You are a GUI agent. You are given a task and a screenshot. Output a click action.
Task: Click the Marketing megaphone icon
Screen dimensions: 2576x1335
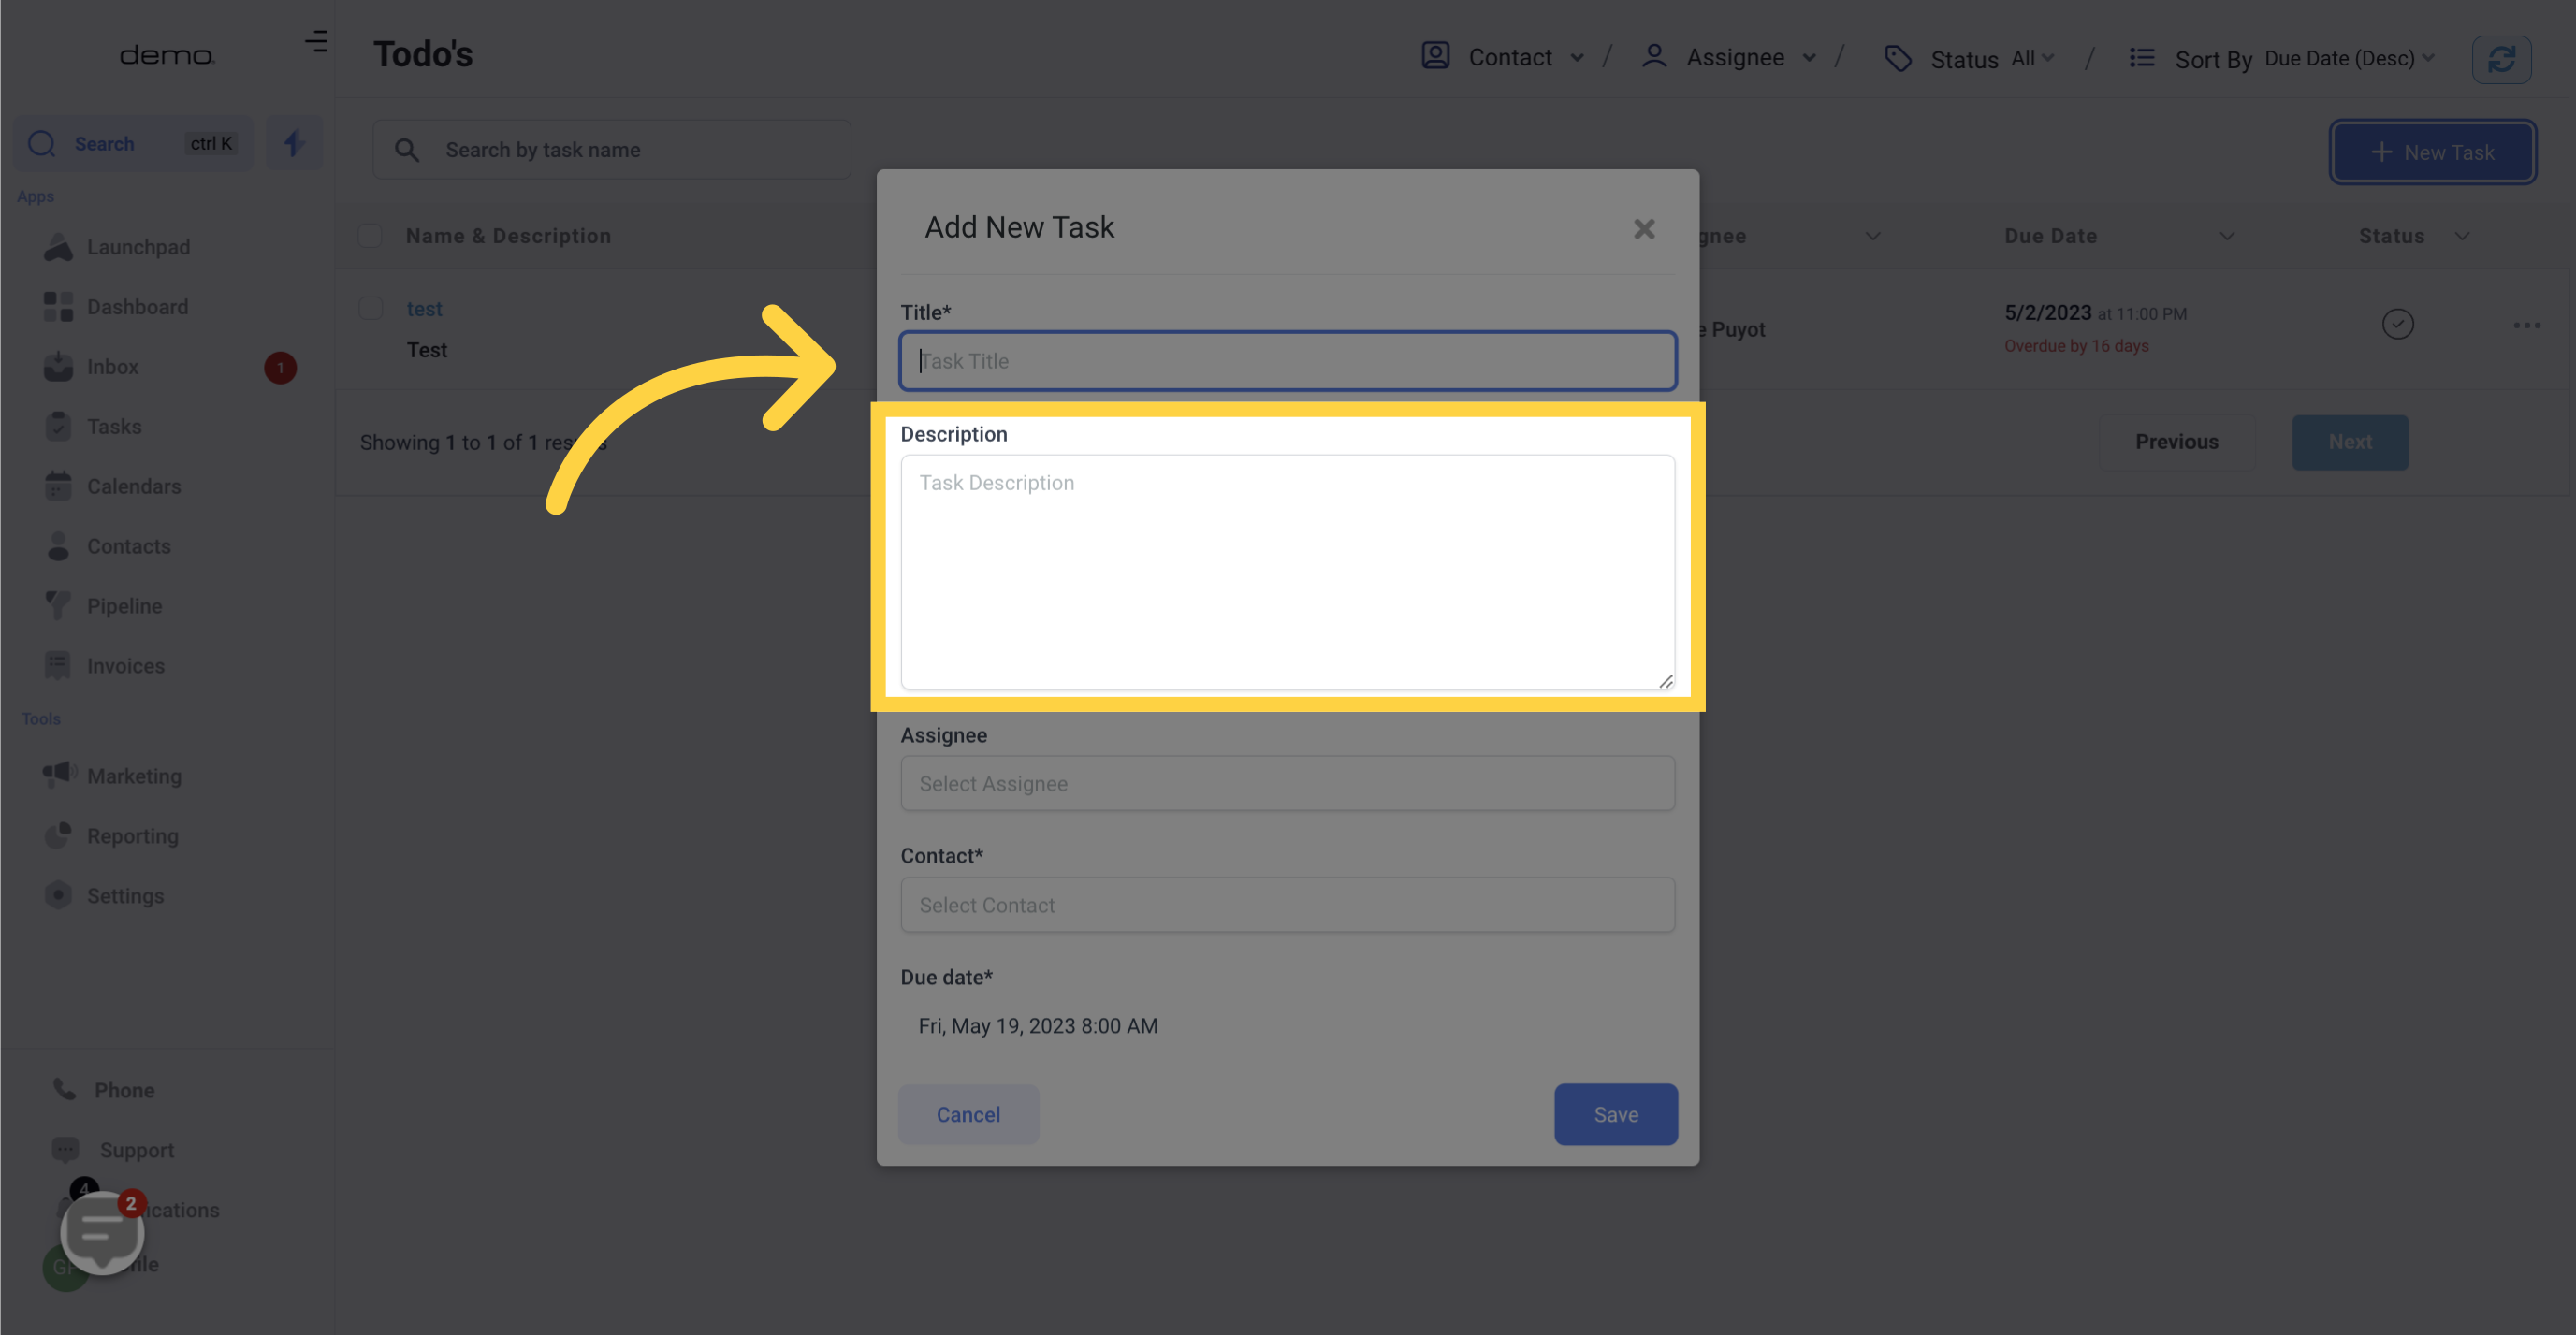coord(59,775)
